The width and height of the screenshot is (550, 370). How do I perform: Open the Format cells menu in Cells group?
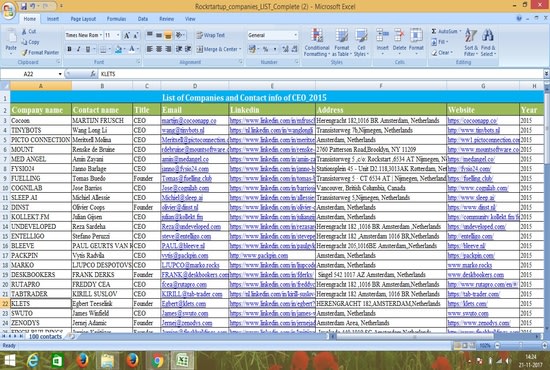click(416, 41)
